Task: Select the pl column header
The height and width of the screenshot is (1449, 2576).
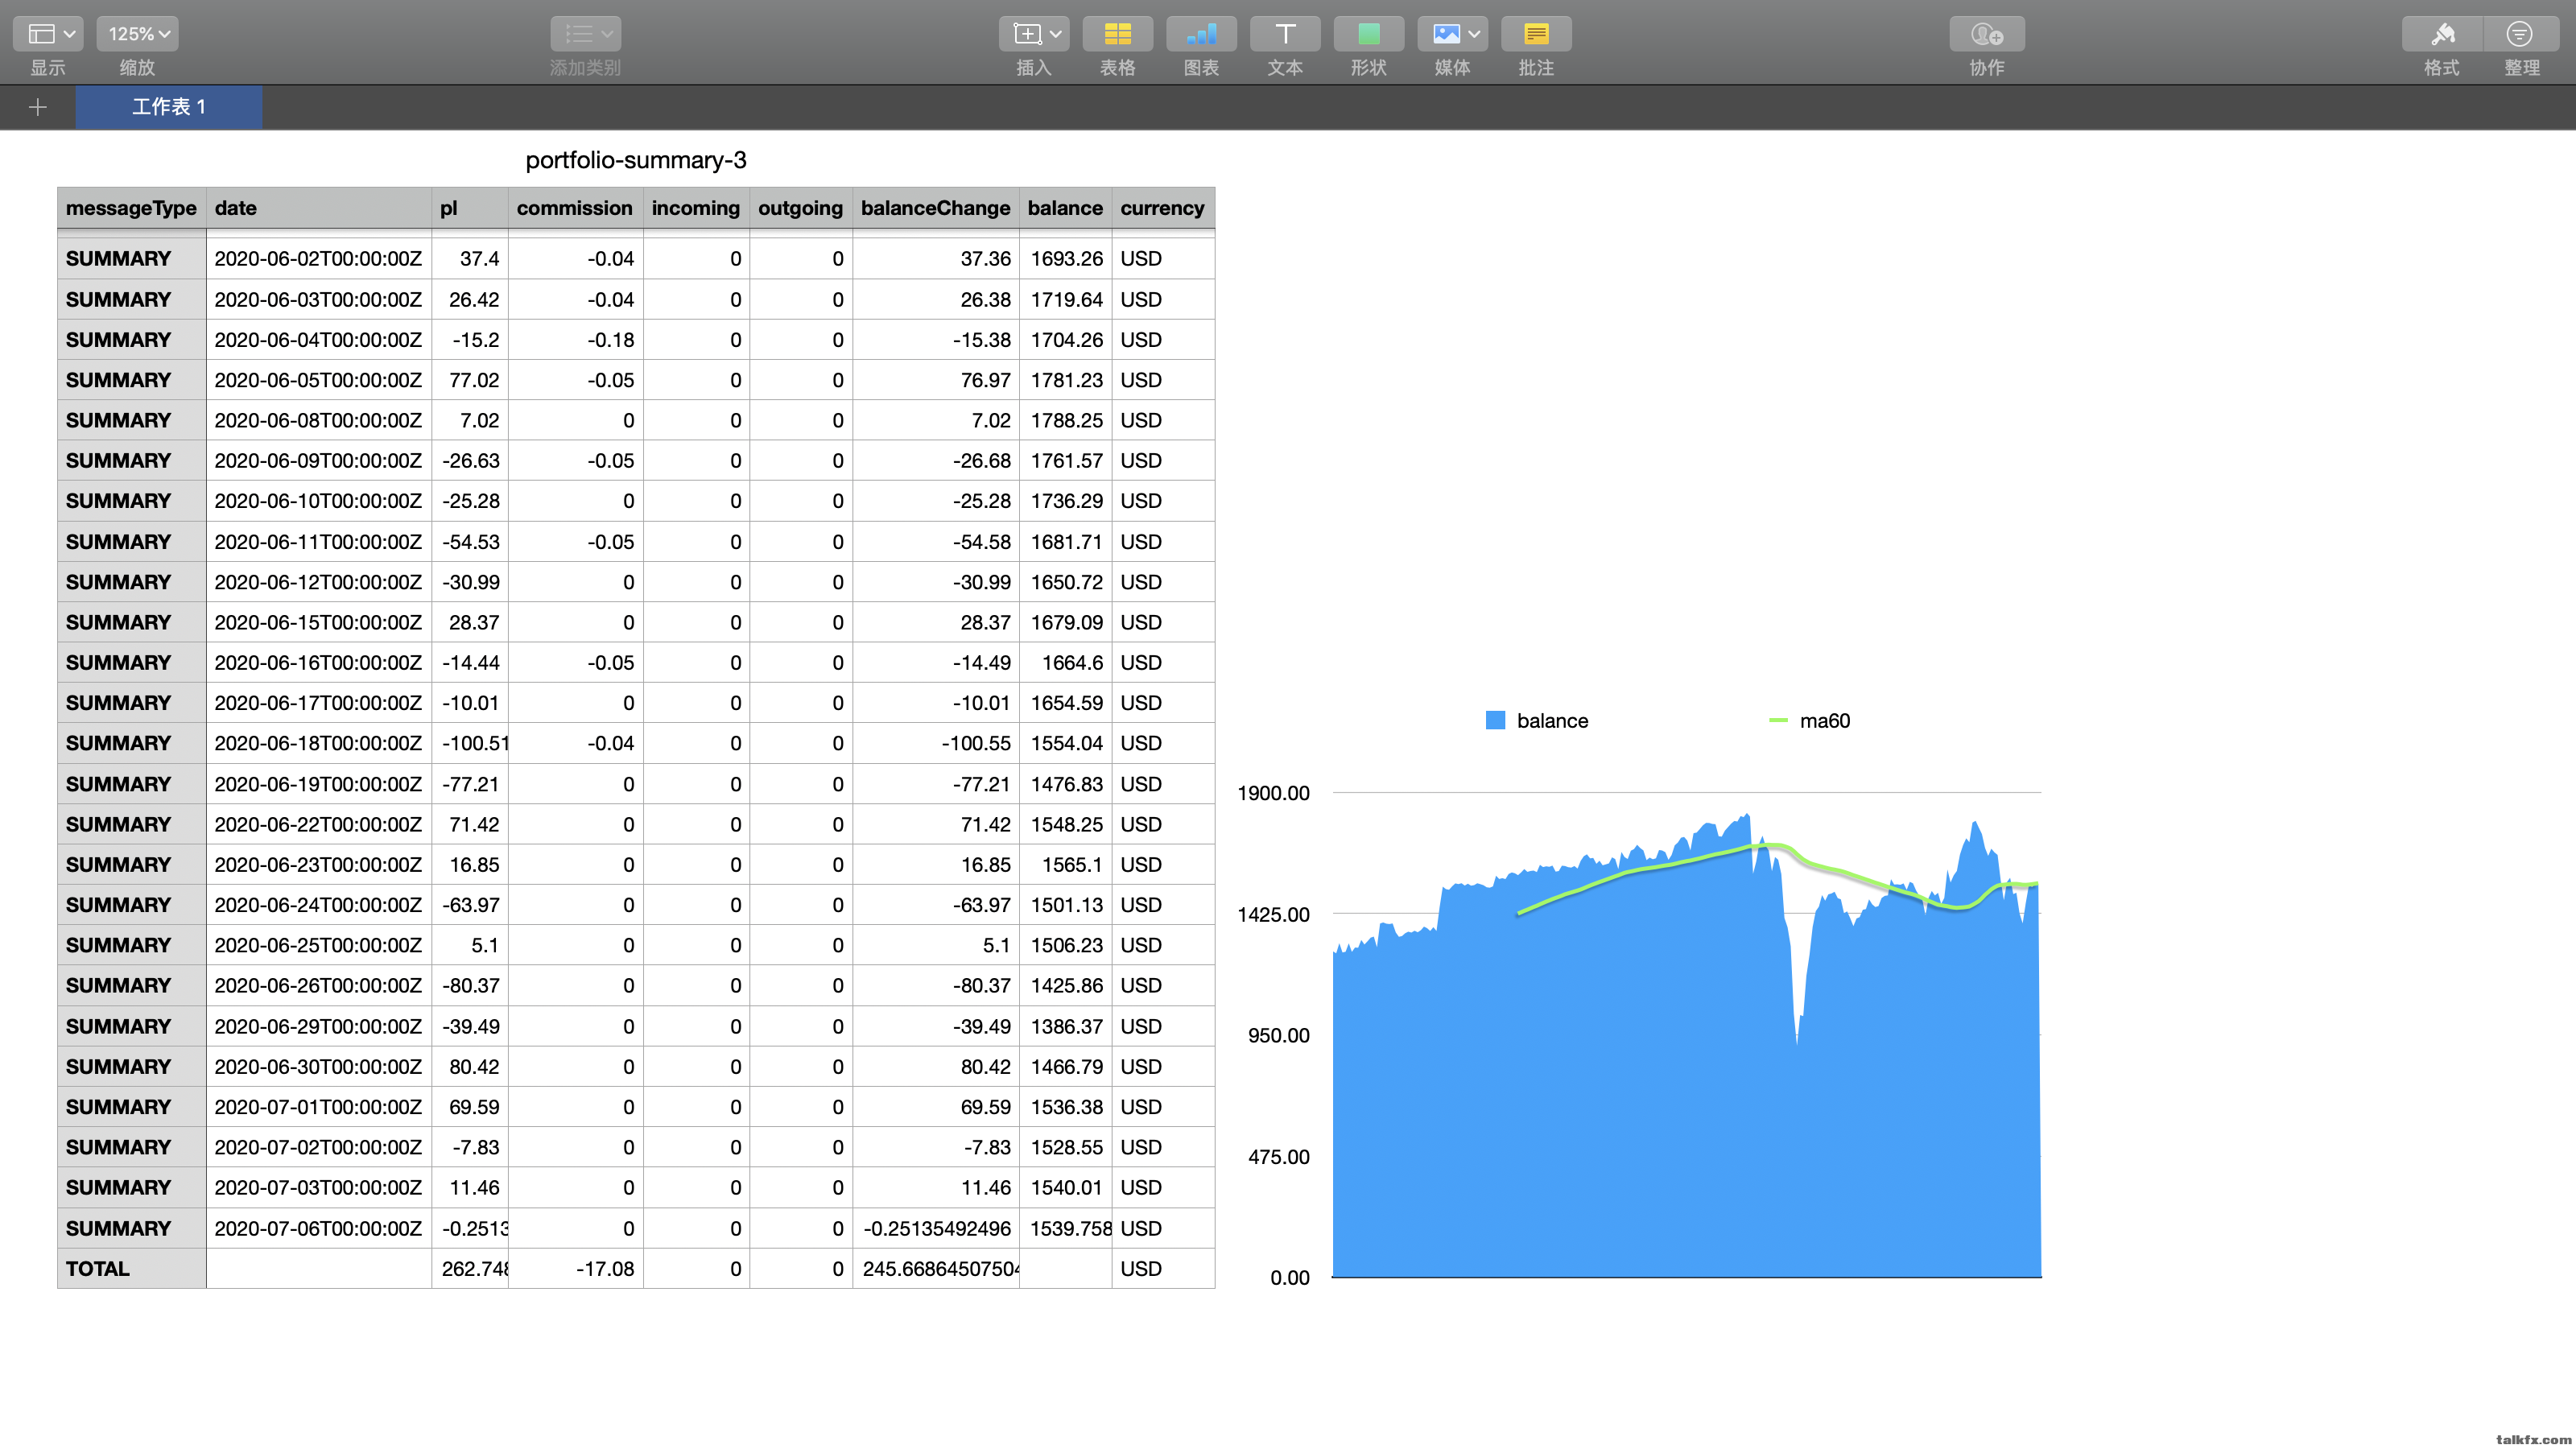Action: tap(470, 208)
